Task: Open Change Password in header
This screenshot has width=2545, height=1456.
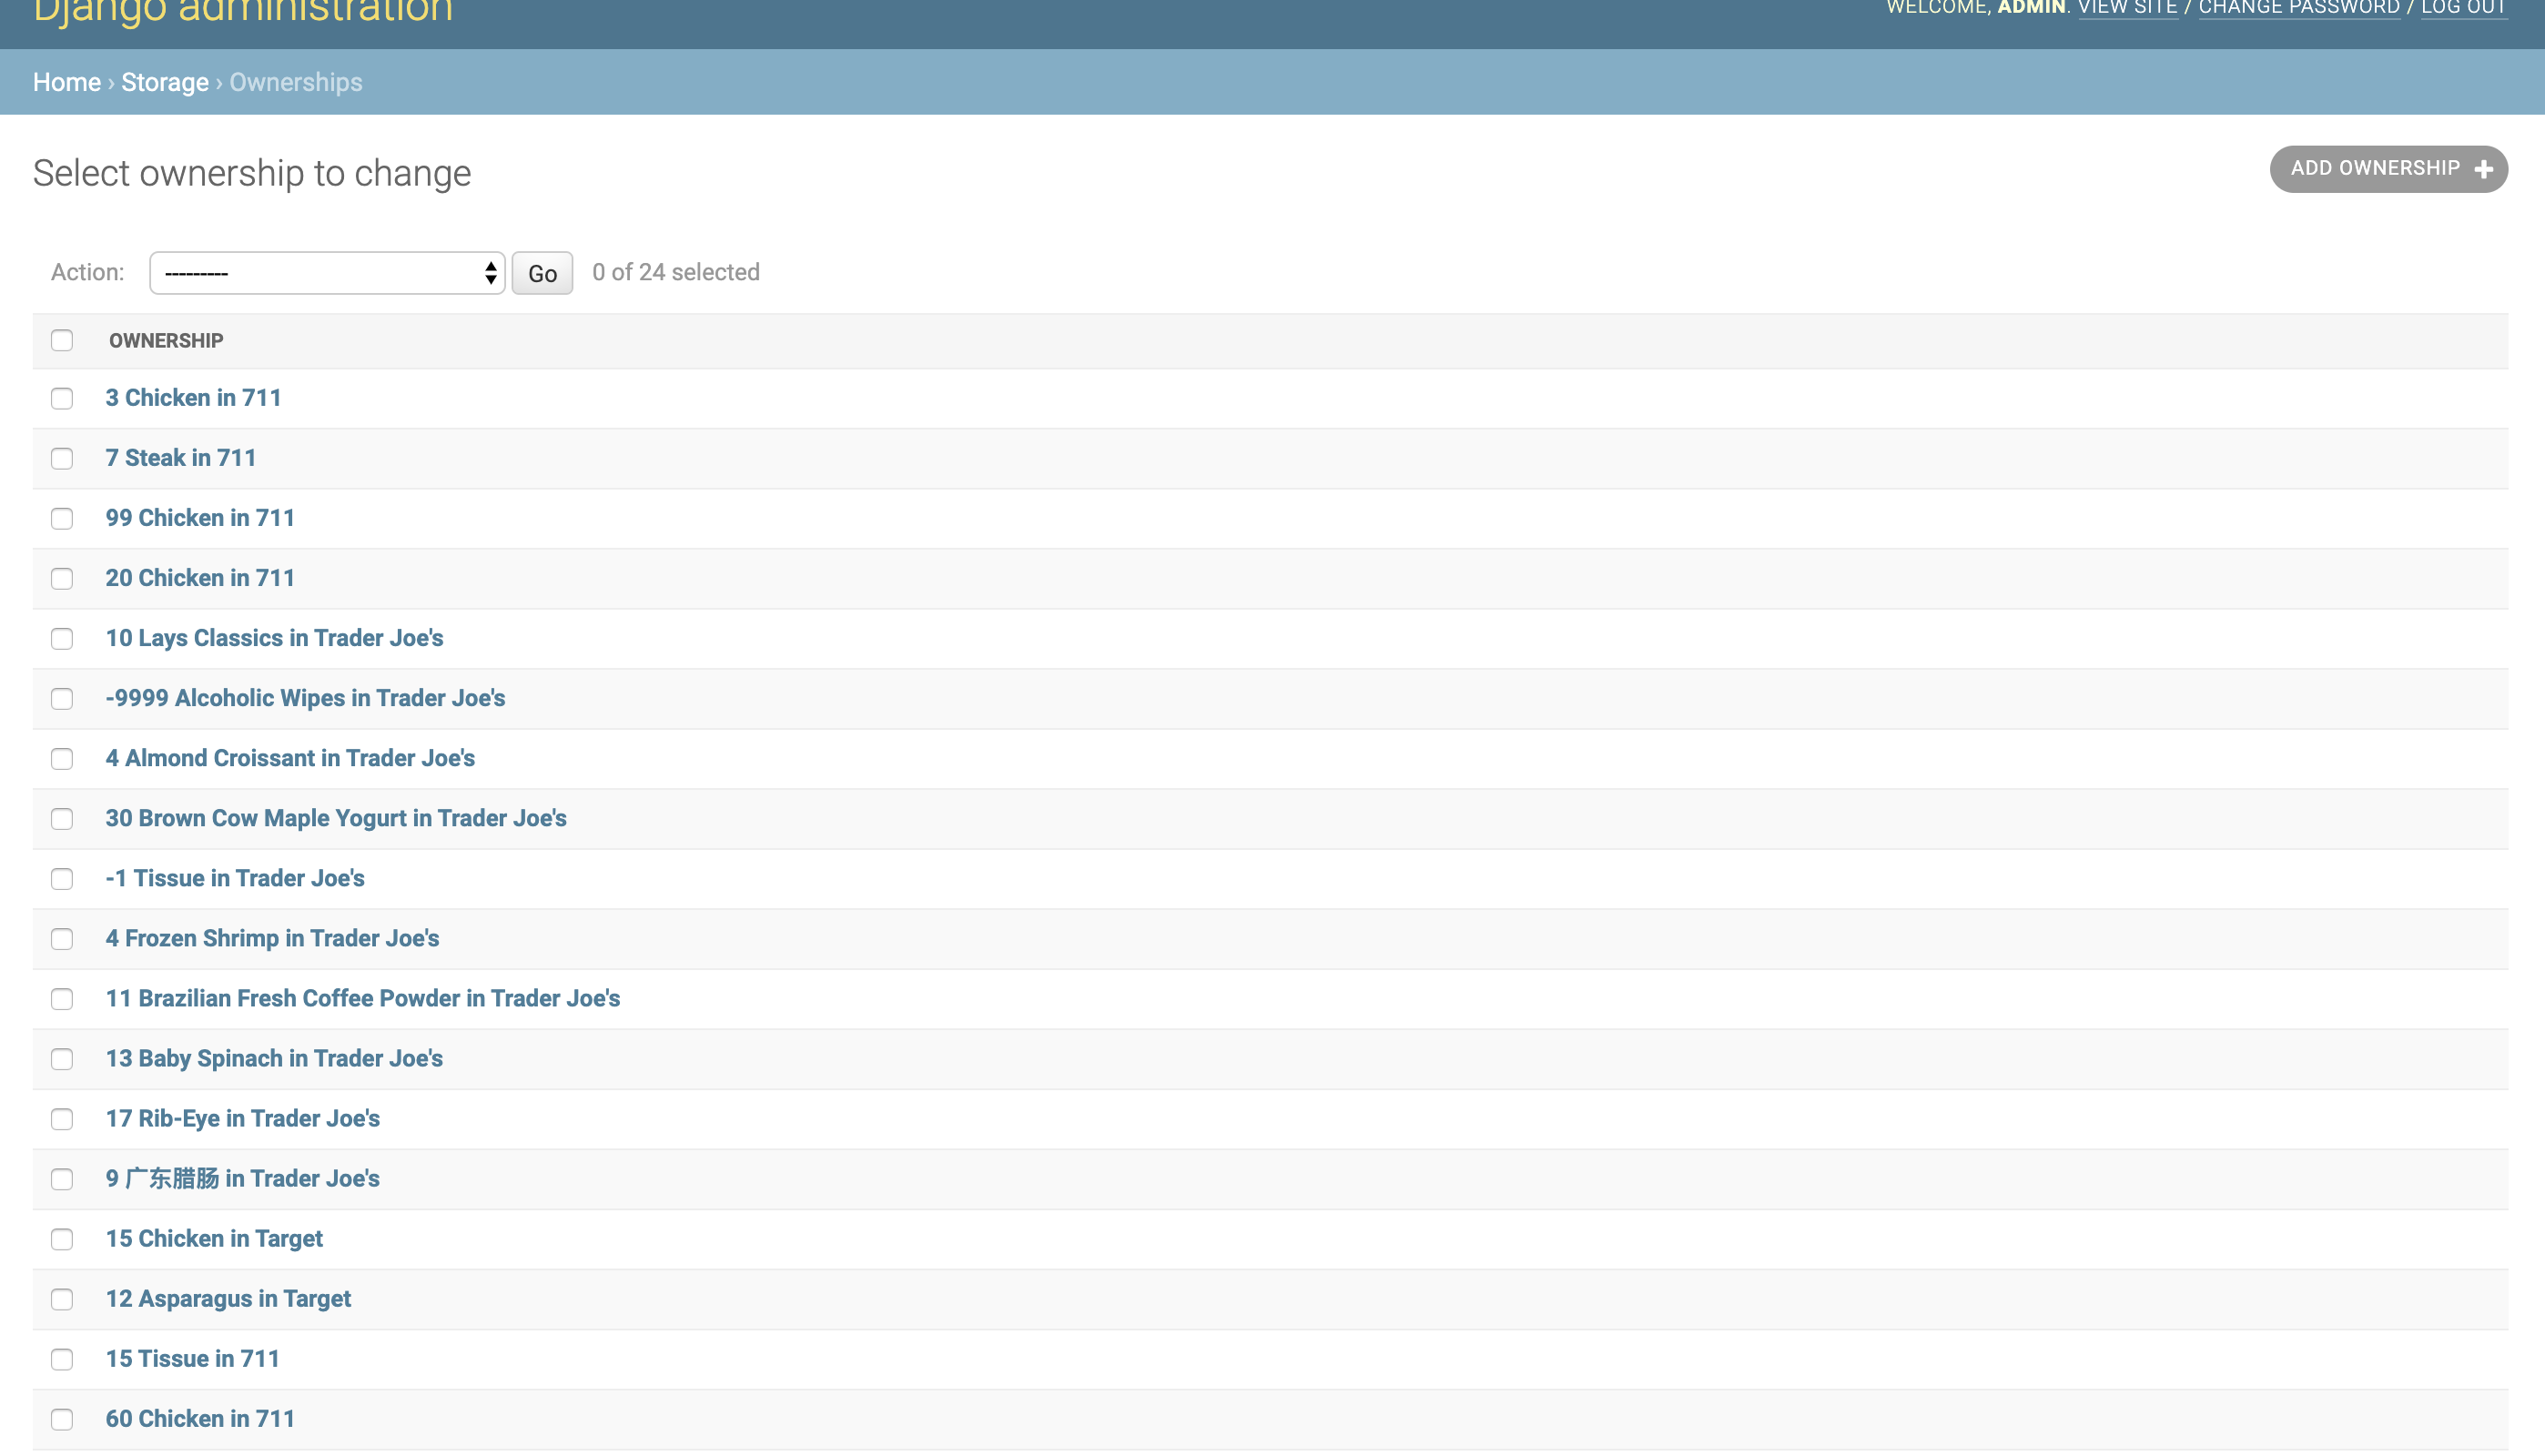Action: click(x=2298, y=8)
